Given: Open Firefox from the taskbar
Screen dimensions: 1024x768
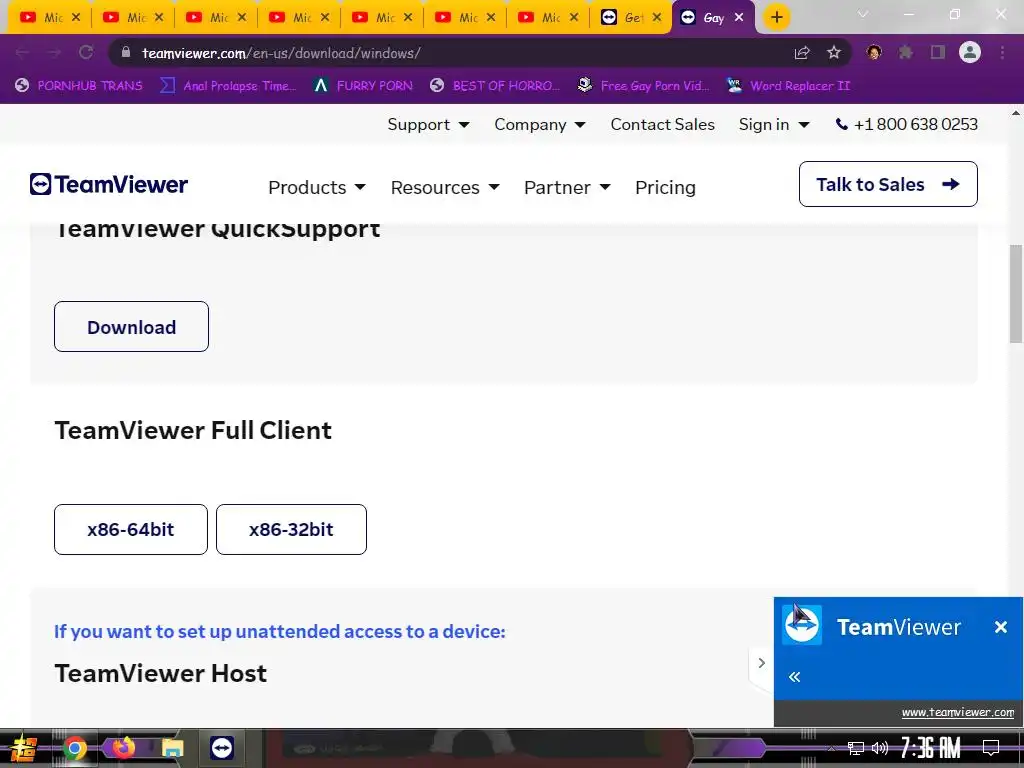Looking at the screenshot, I should 123,748.
